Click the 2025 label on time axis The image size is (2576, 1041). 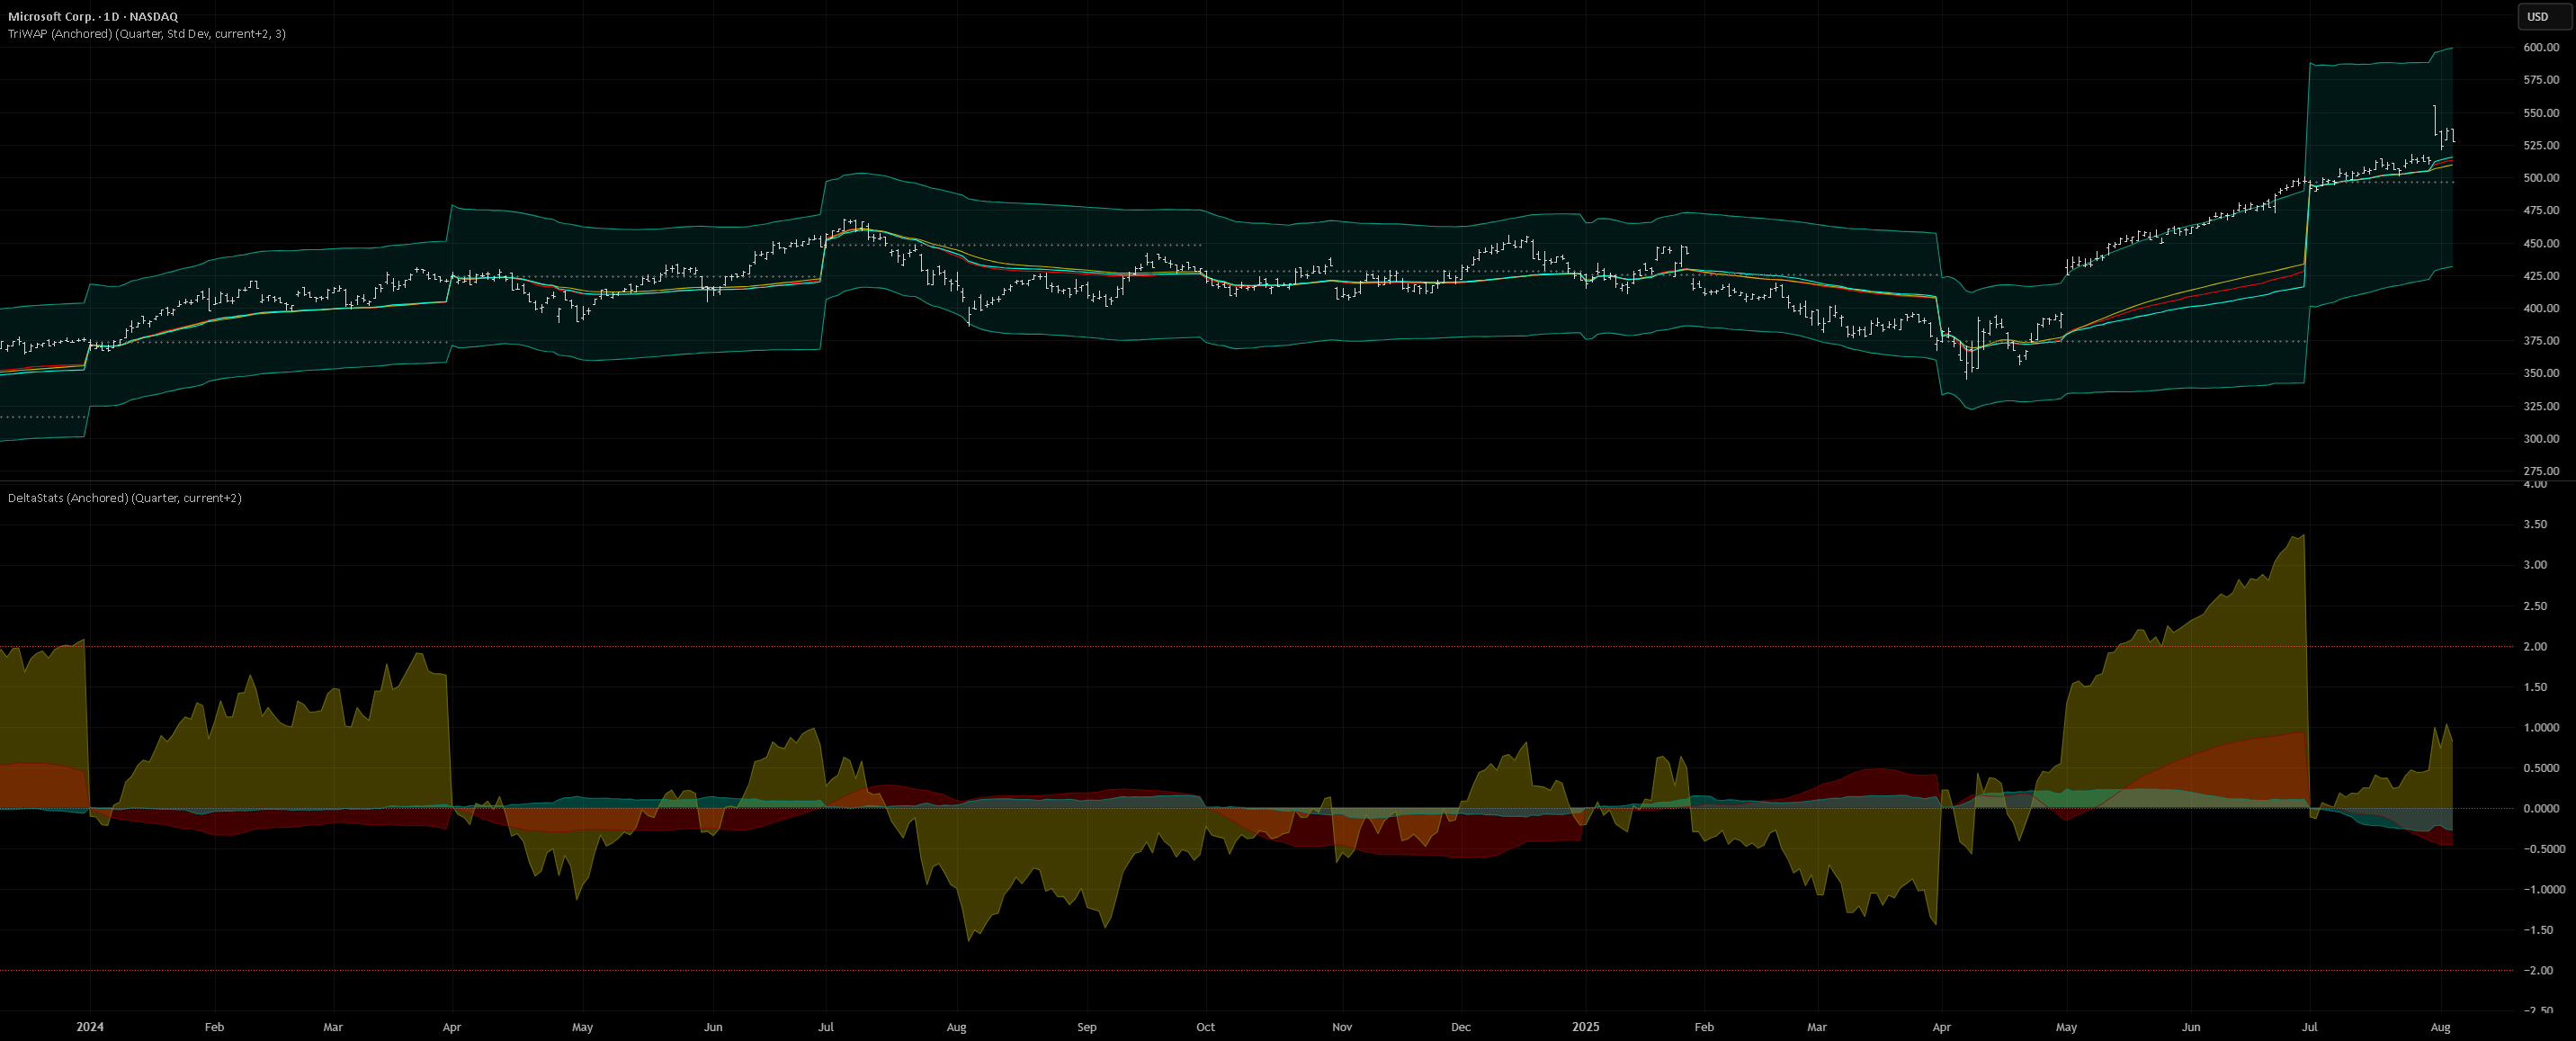pyautogui.click(x=1585, y=1026)
